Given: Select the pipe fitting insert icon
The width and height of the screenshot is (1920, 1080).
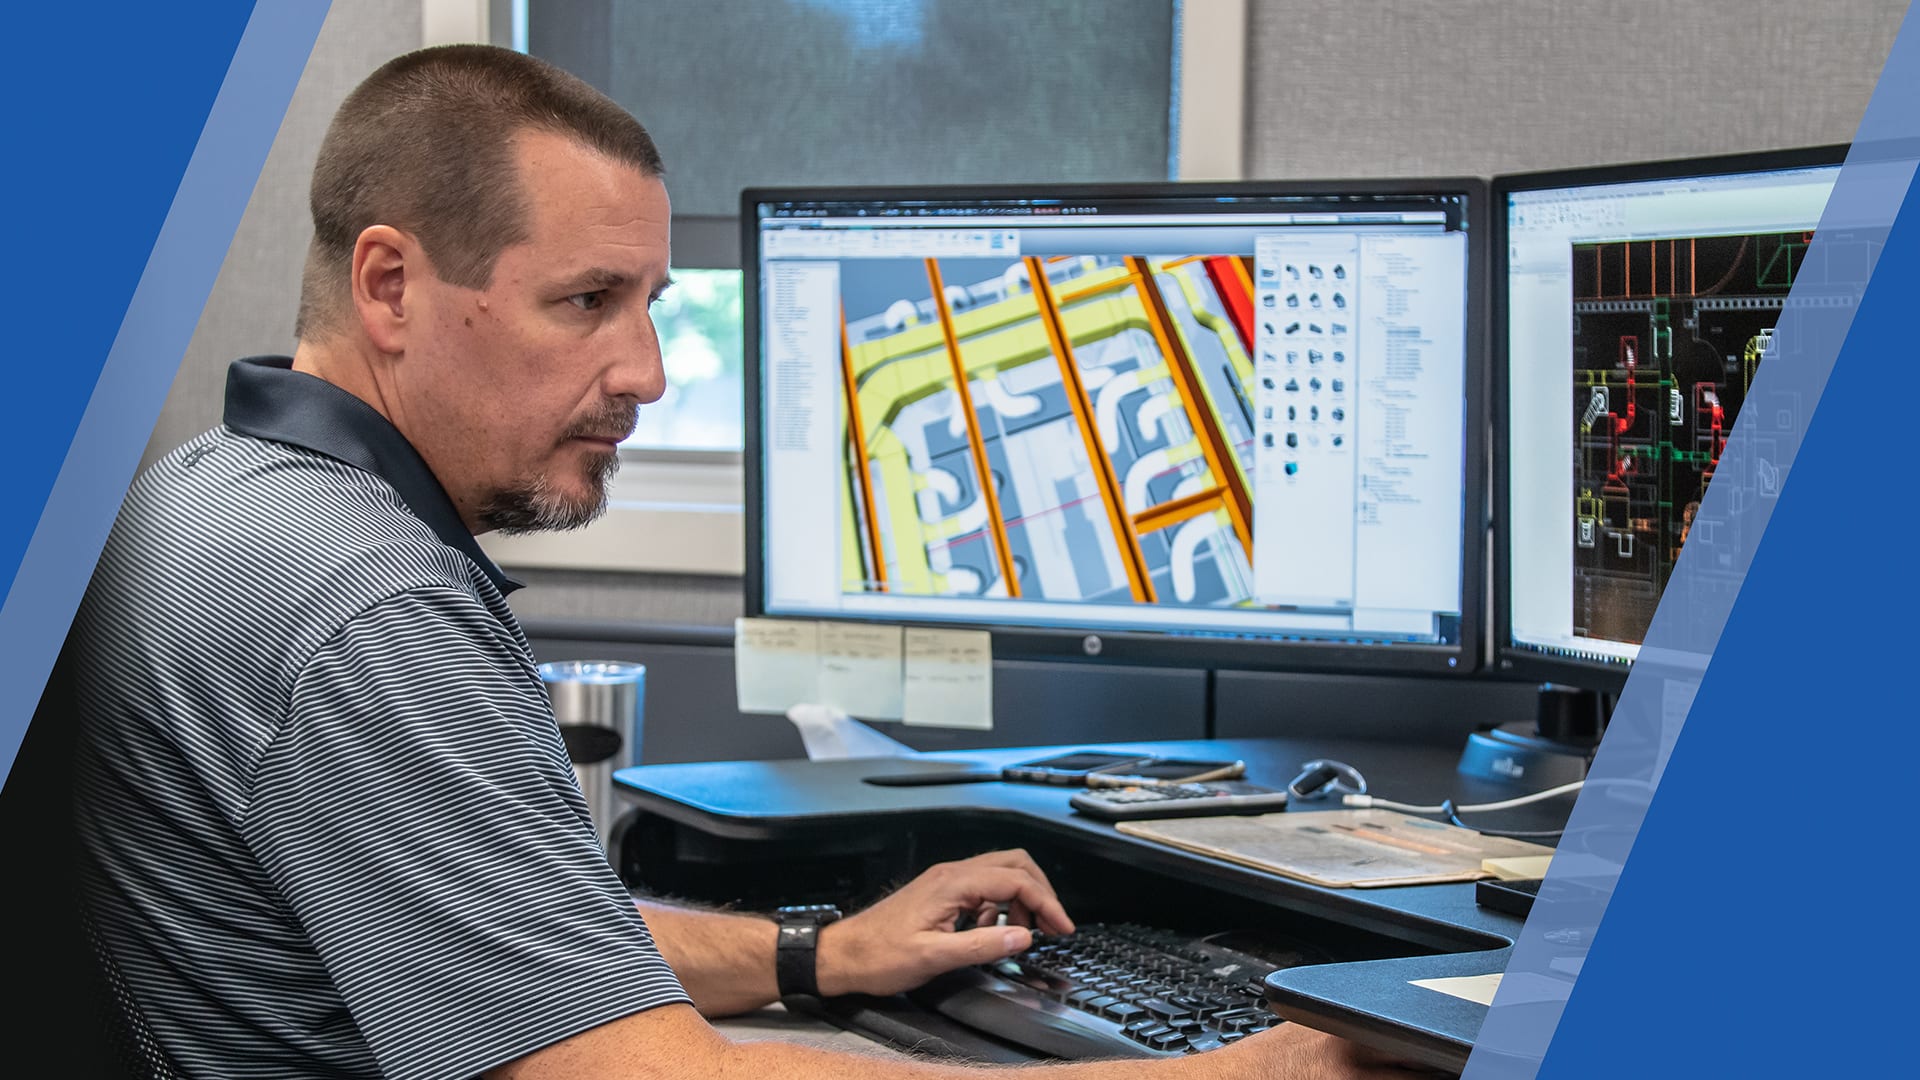Looking at the screenshot, I should [1270, 273].
